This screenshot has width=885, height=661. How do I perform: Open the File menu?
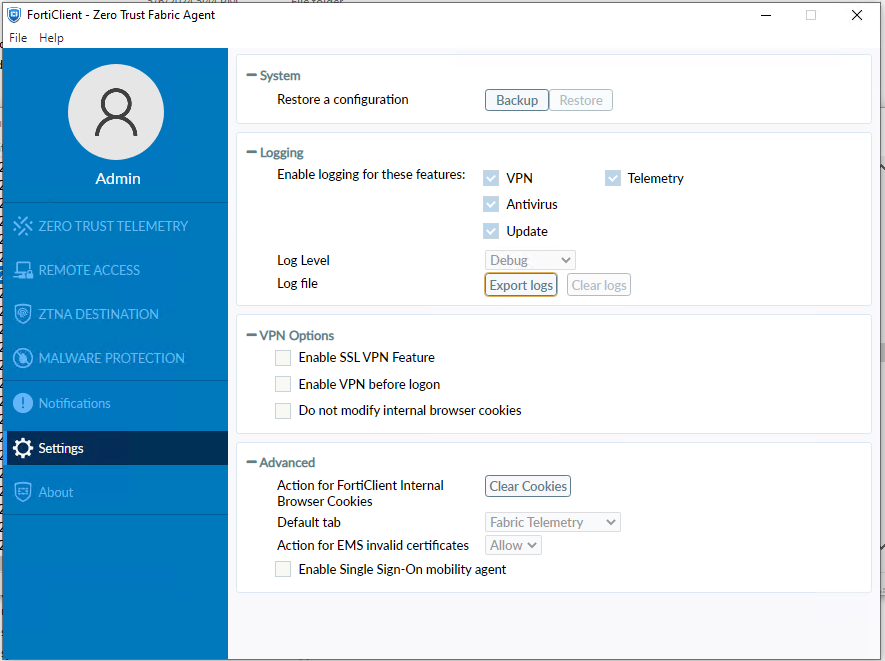pyautogui.click(x=18, y=38)
